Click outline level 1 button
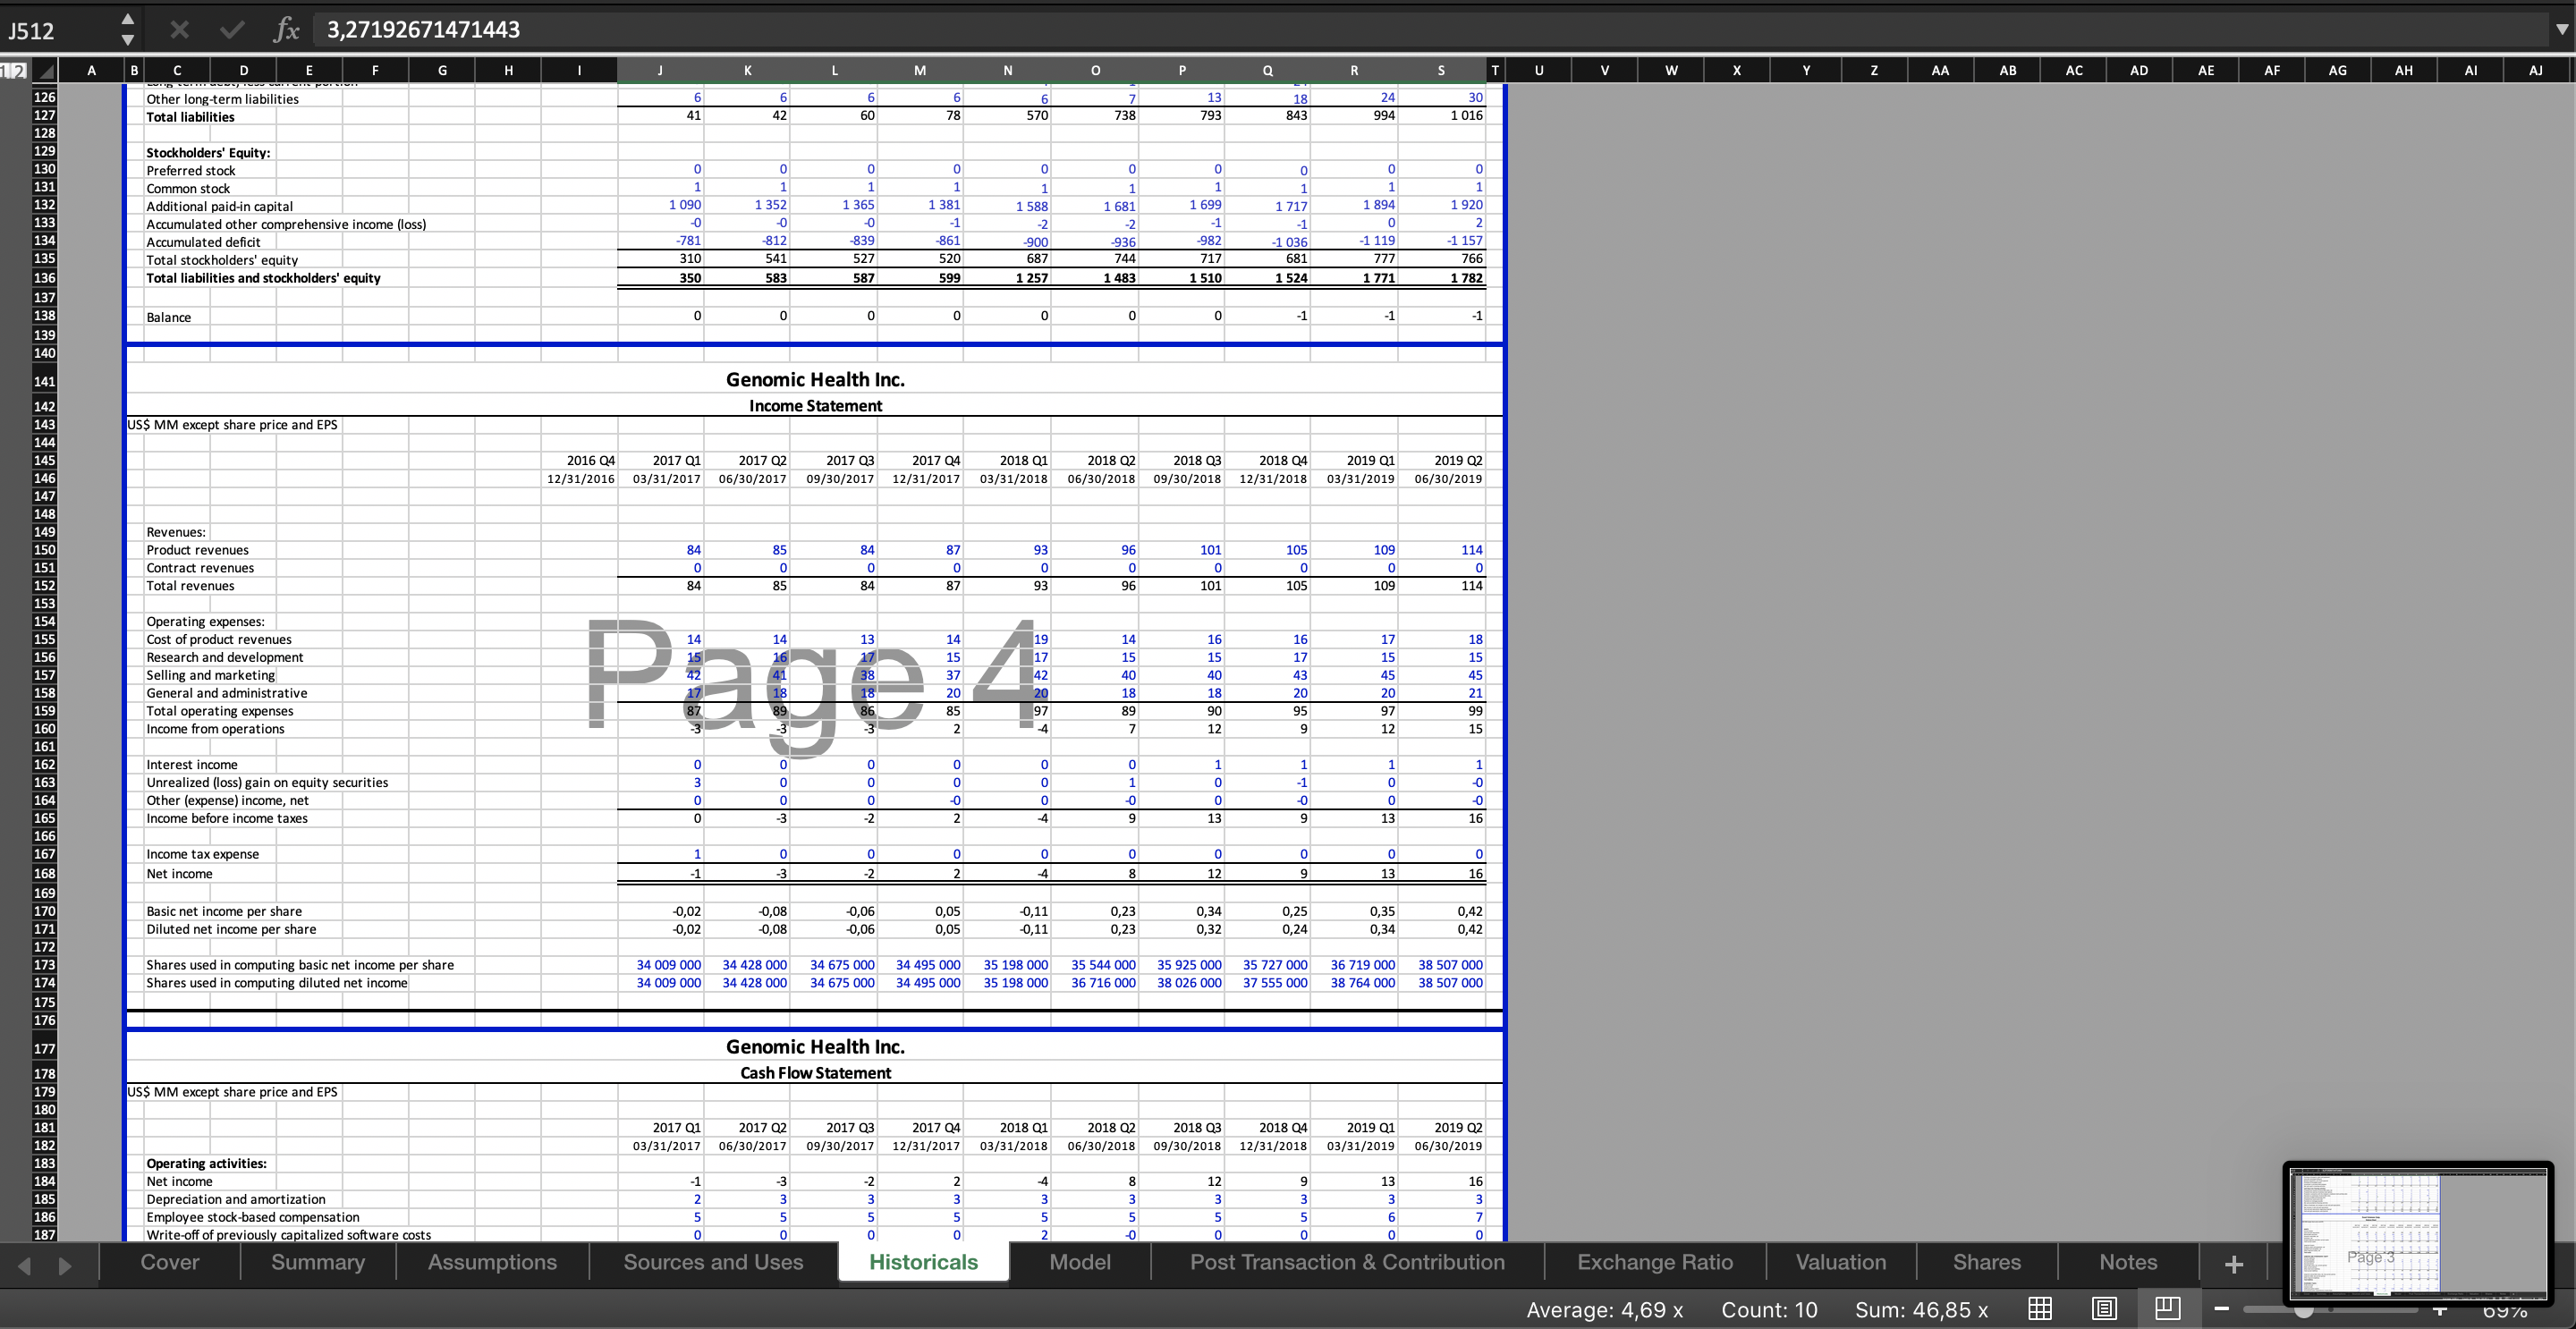The width and height of the screenshot is (2576, 1329). [6, 71]
